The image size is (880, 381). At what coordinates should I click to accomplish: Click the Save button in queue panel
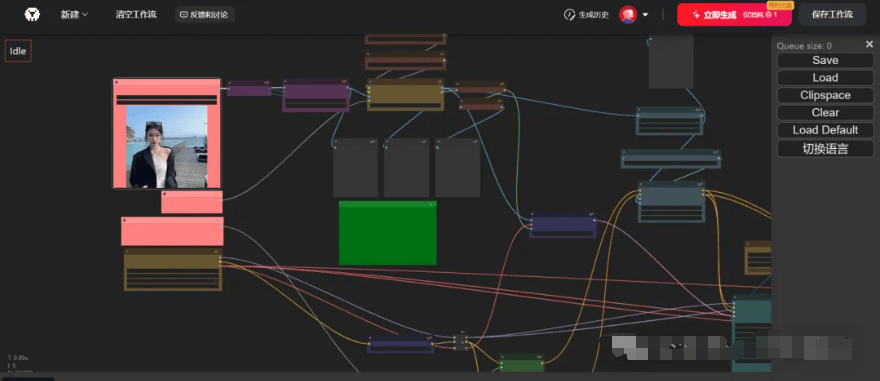tap(825, 60)
